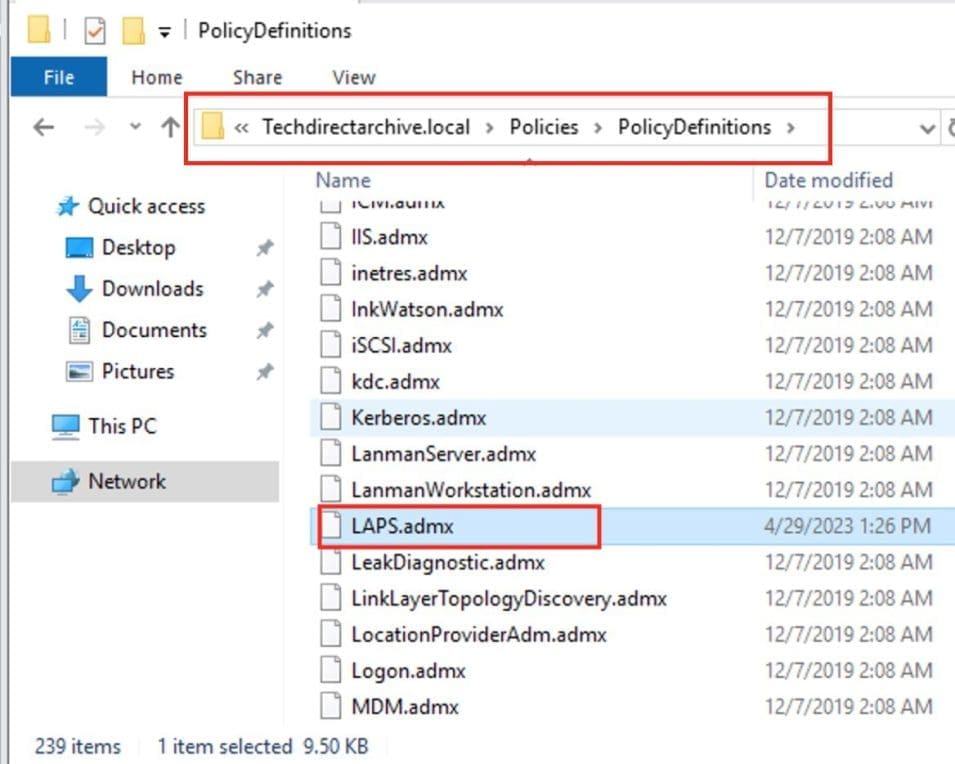Expand the chevron after PolicyDefinitions in path

point(791,128)
